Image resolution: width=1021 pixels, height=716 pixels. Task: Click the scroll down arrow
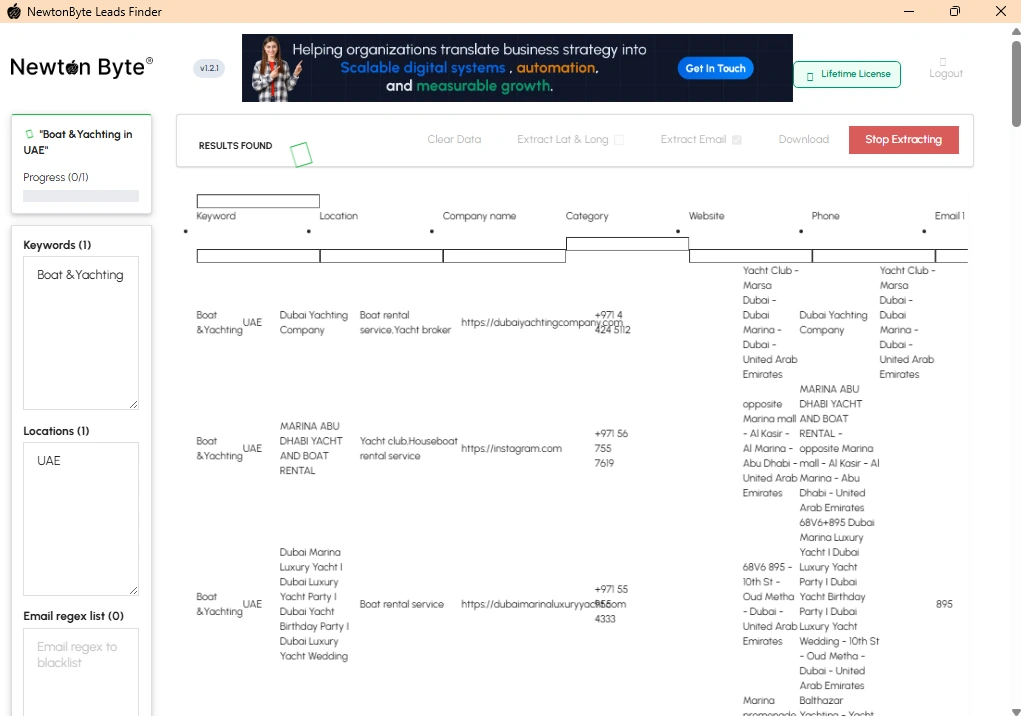point(1016,711)
